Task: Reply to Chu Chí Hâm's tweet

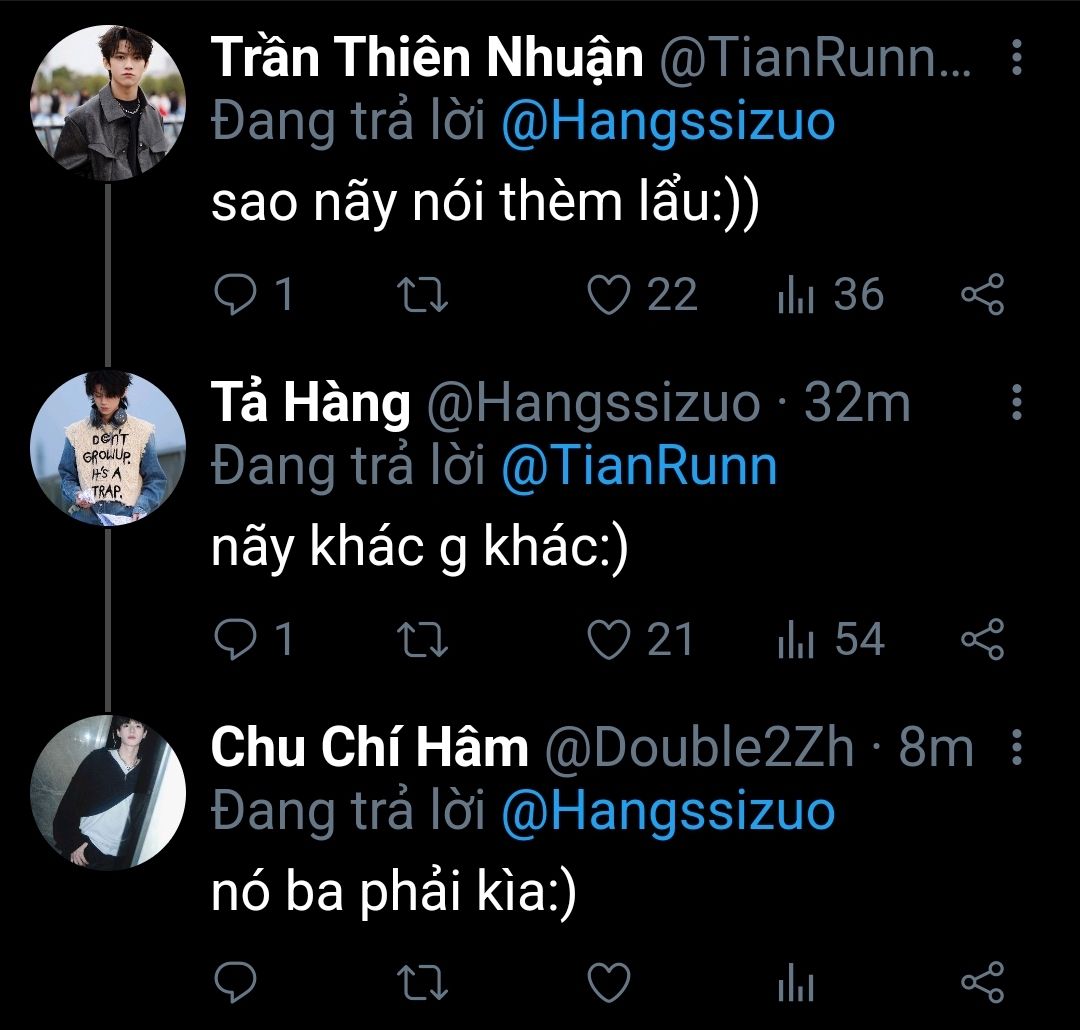Action: click(x=236, y=982)
